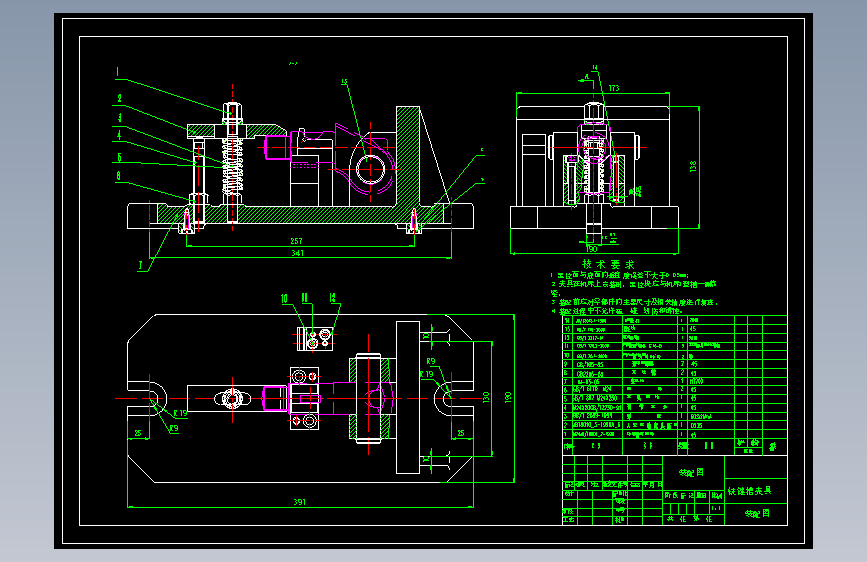Click the 257 dimension value
The image size is (867, 562).
pos(296,241)
